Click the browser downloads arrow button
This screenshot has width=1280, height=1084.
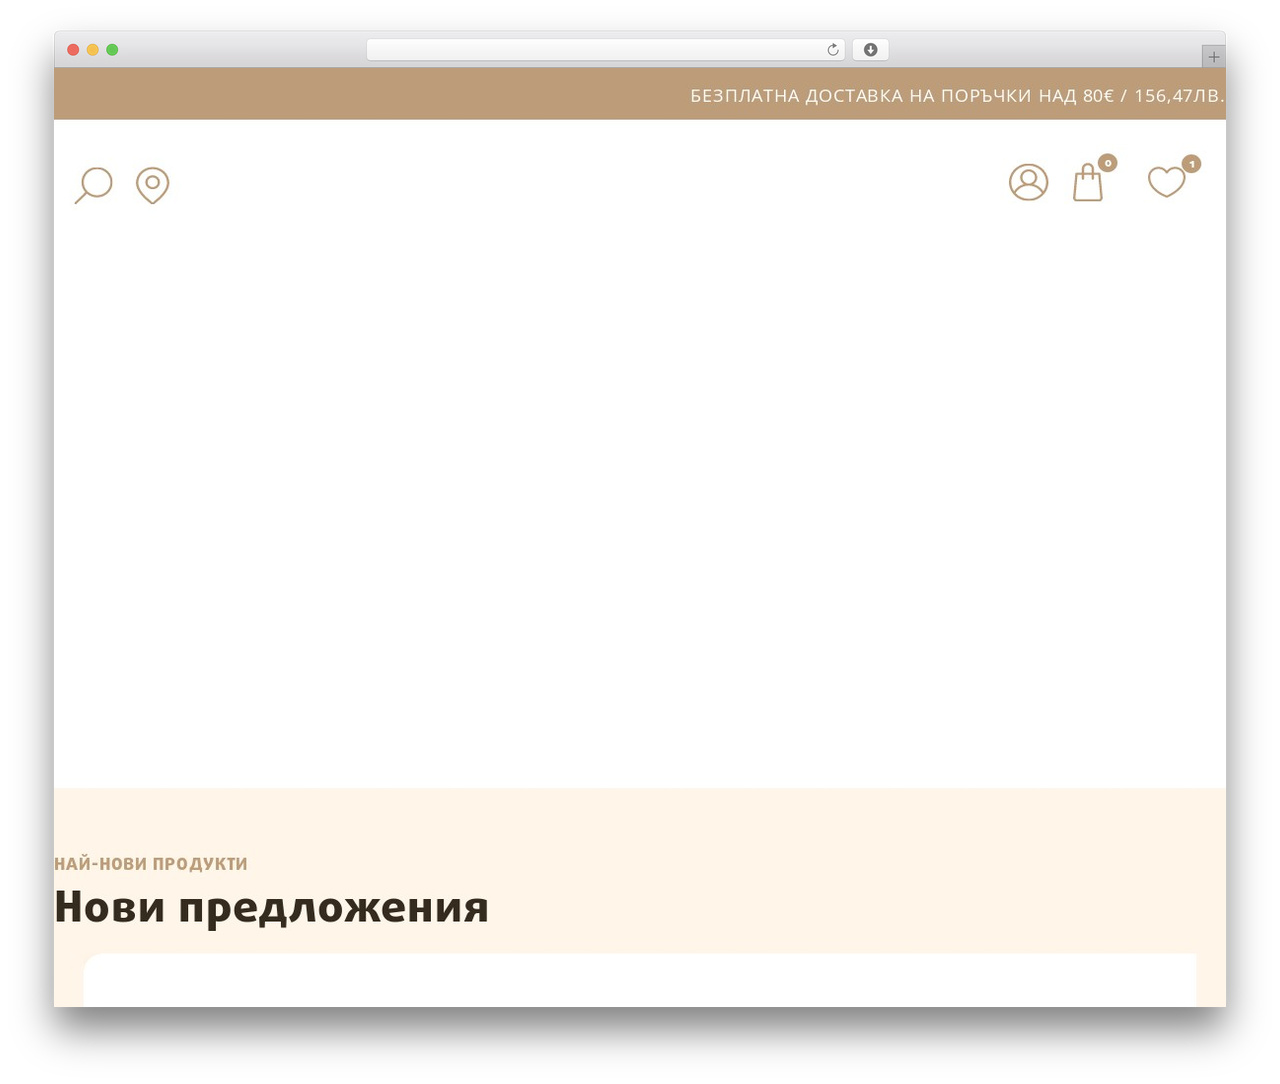pyautogui.click(x=870, y=50)
